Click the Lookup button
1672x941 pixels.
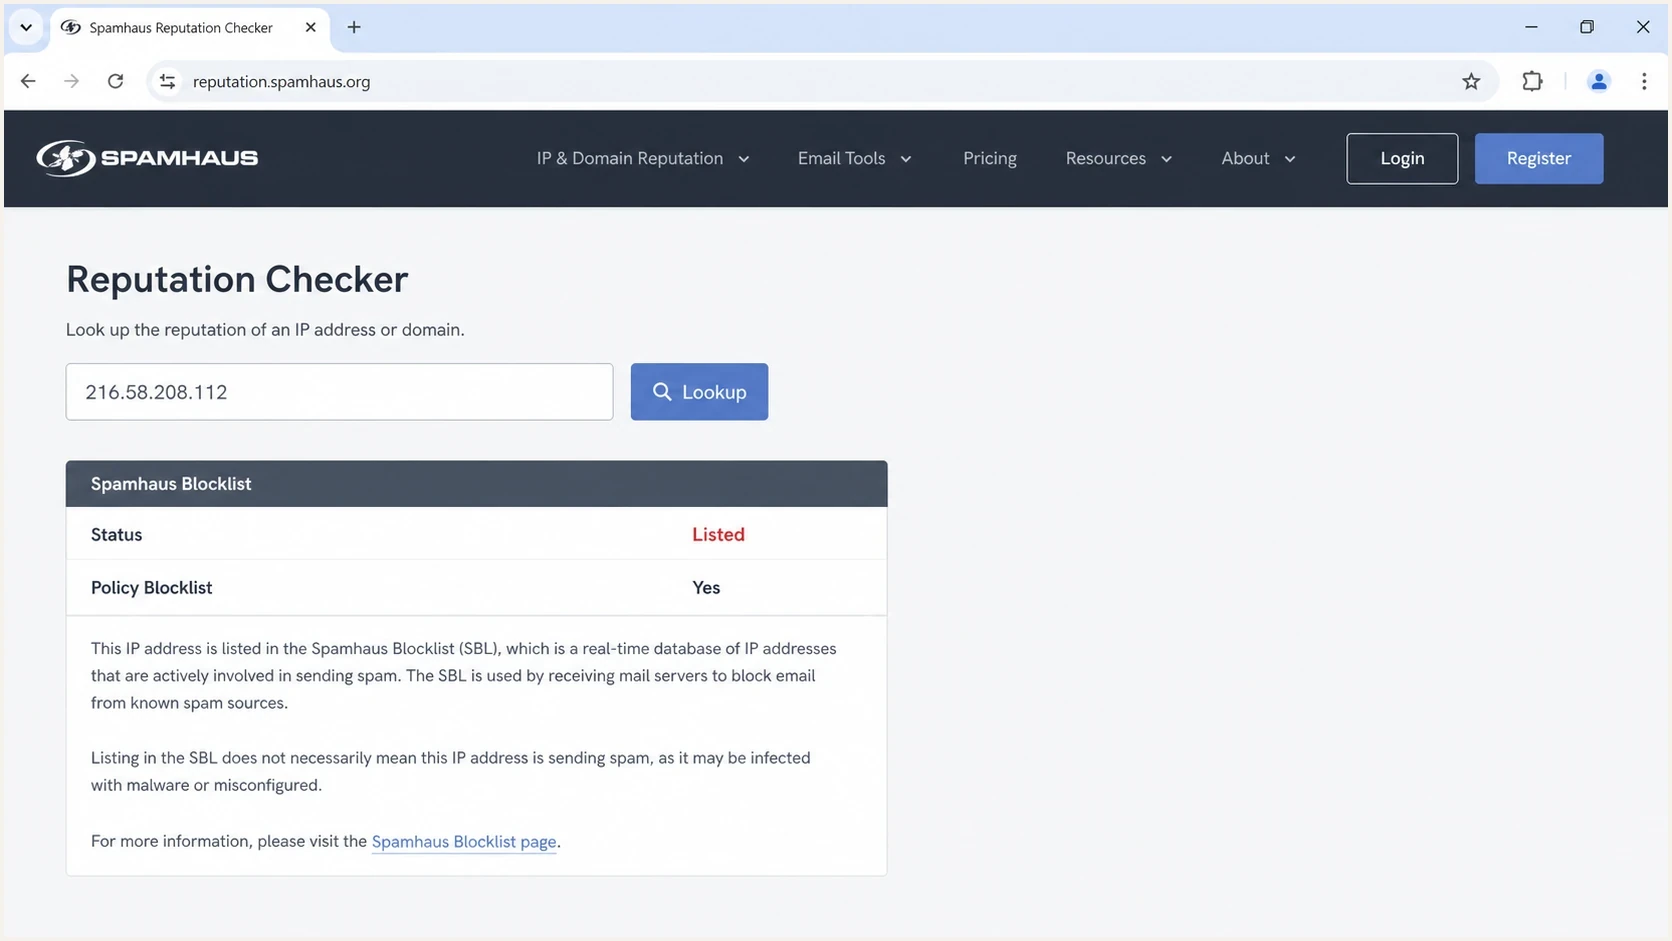(699, 392)
